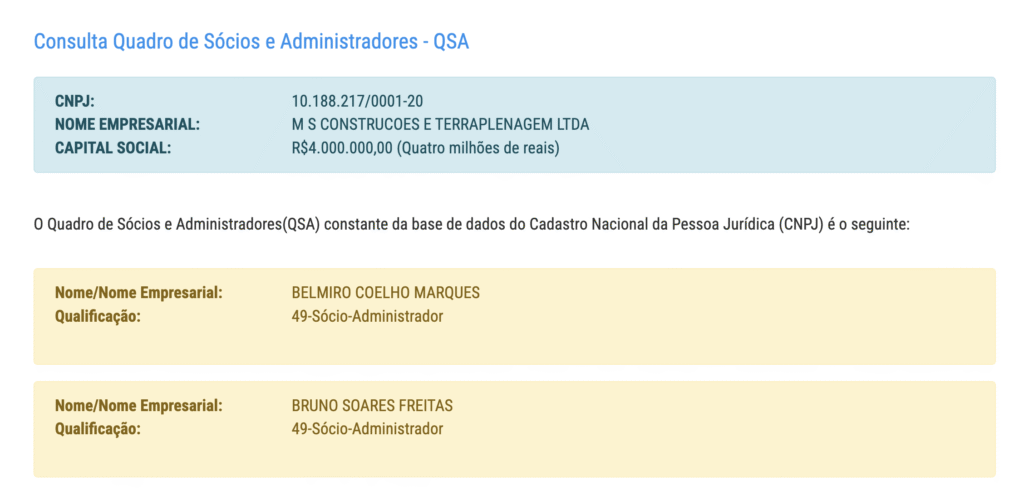Click the text "(Quatro milhões de reais)"
Screen dimensions: 1024x491
(478, 149)
